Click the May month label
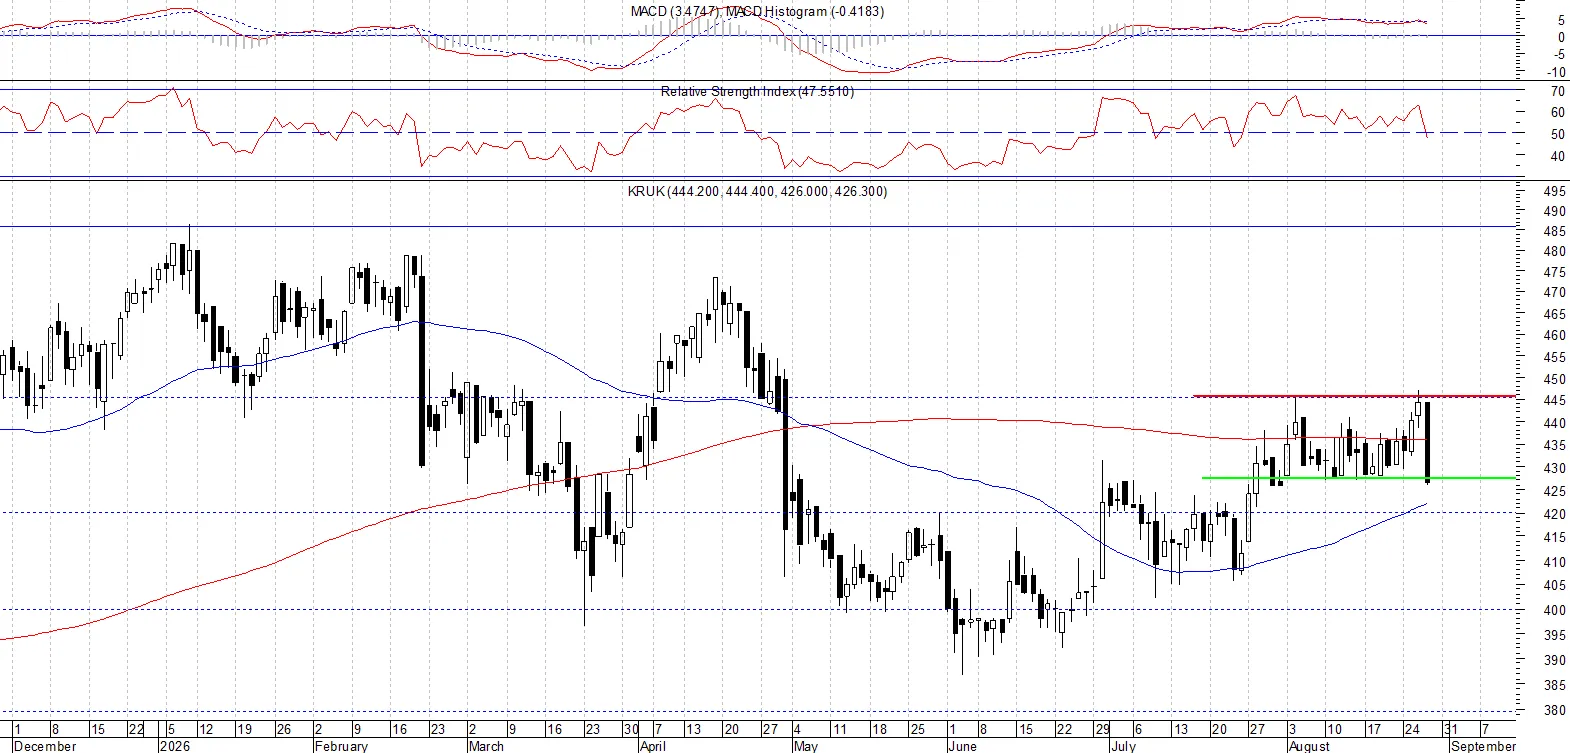The image size is (1570, 753). (x=805, y=746)
